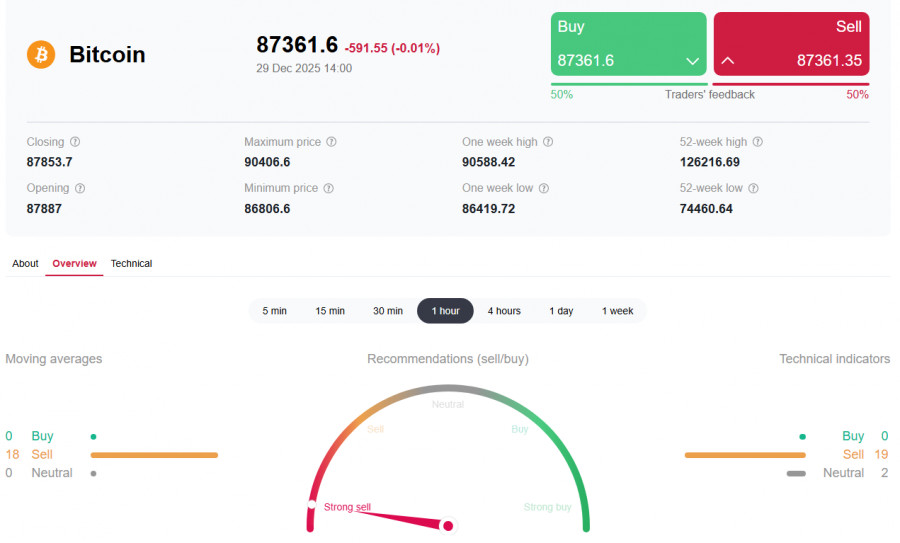
Task: Show 52-week high help icon
Action: pos(758,142)
